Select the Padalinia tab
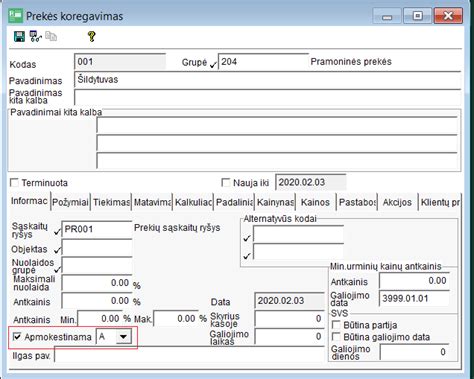This screenshot has height=379, width=474. [234, 202]
